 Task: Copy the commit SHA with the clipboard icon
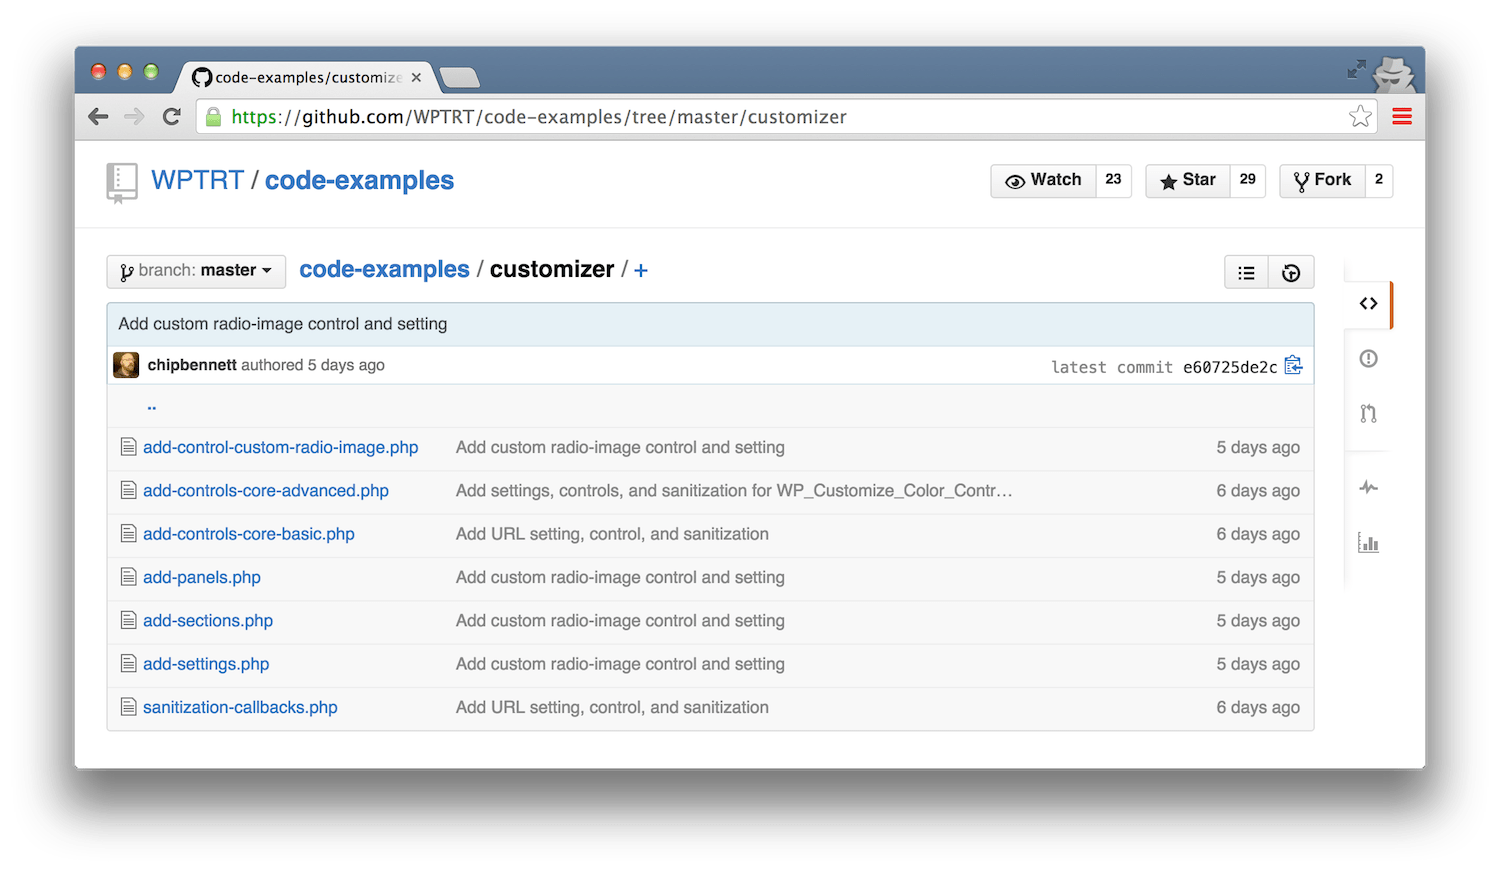click(1293, 365)
